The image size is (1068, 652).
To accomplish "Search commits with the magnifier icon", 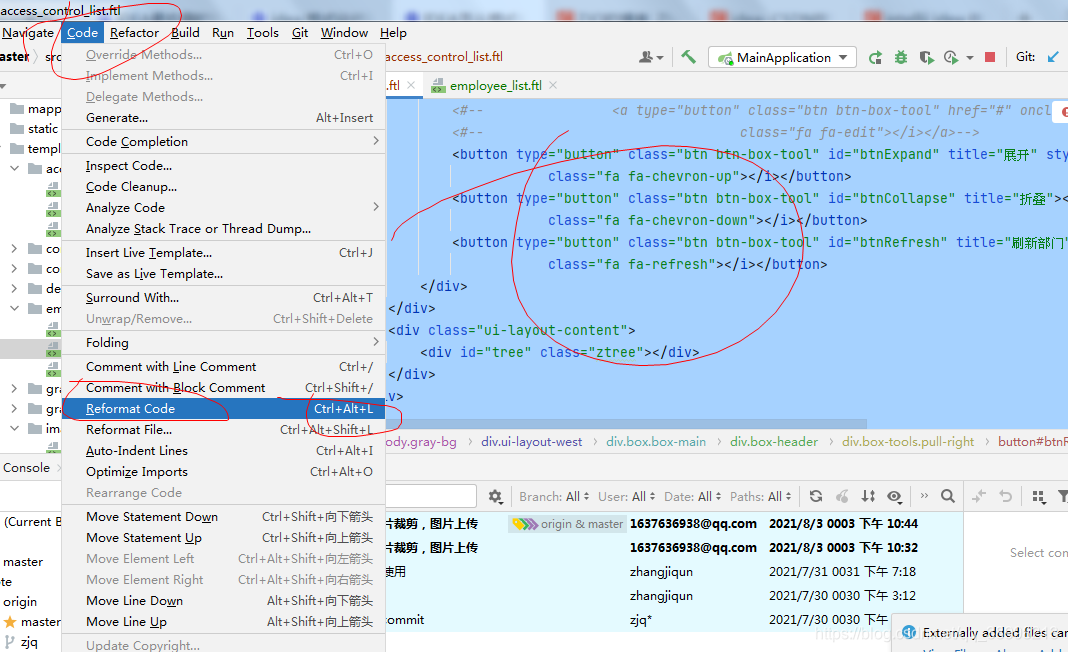I will (x=948, y=495).
